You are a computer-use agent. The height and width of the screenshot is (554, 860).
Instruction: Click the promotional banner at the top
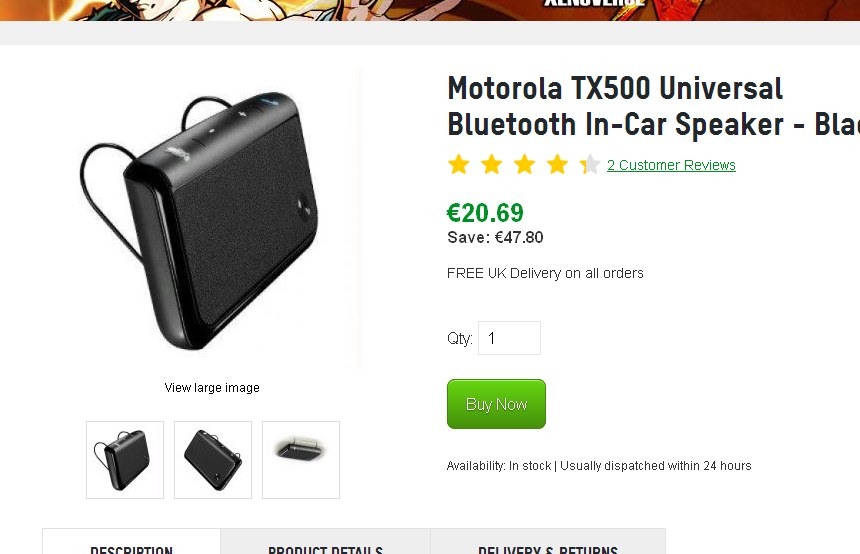point(430,10)
